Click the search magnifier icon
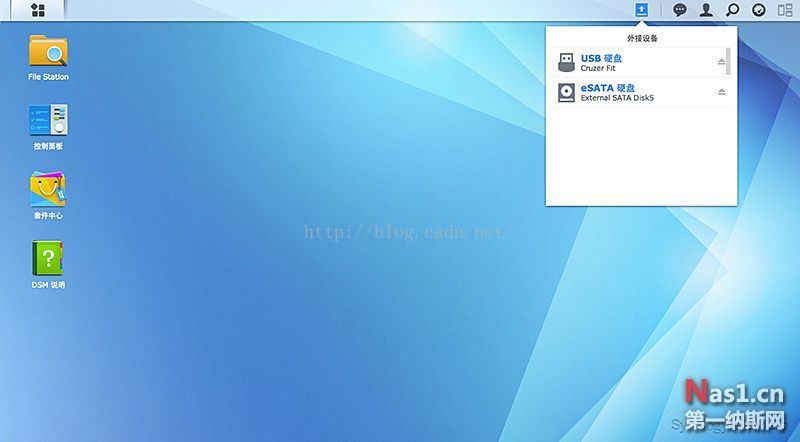800x442 pixels. point(733,10)
